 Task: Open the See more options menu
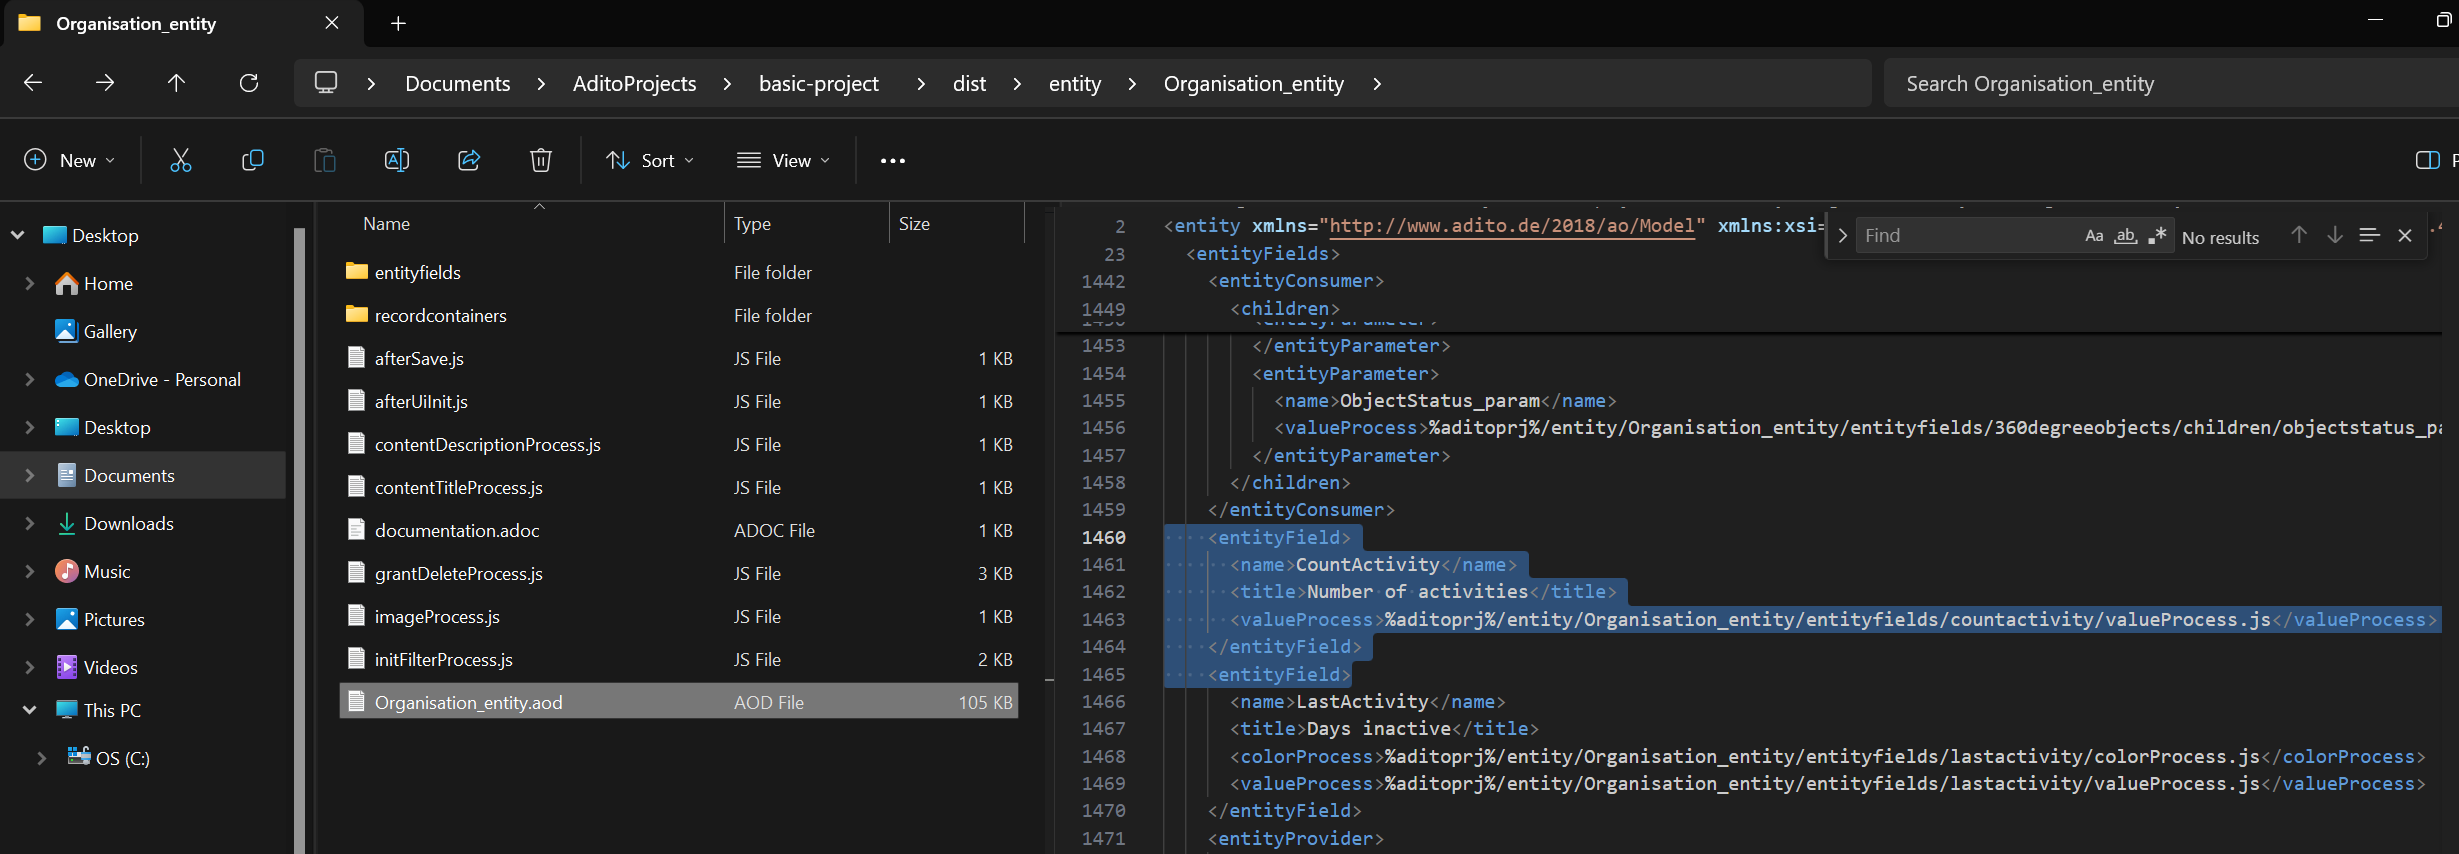pos(893,160)
